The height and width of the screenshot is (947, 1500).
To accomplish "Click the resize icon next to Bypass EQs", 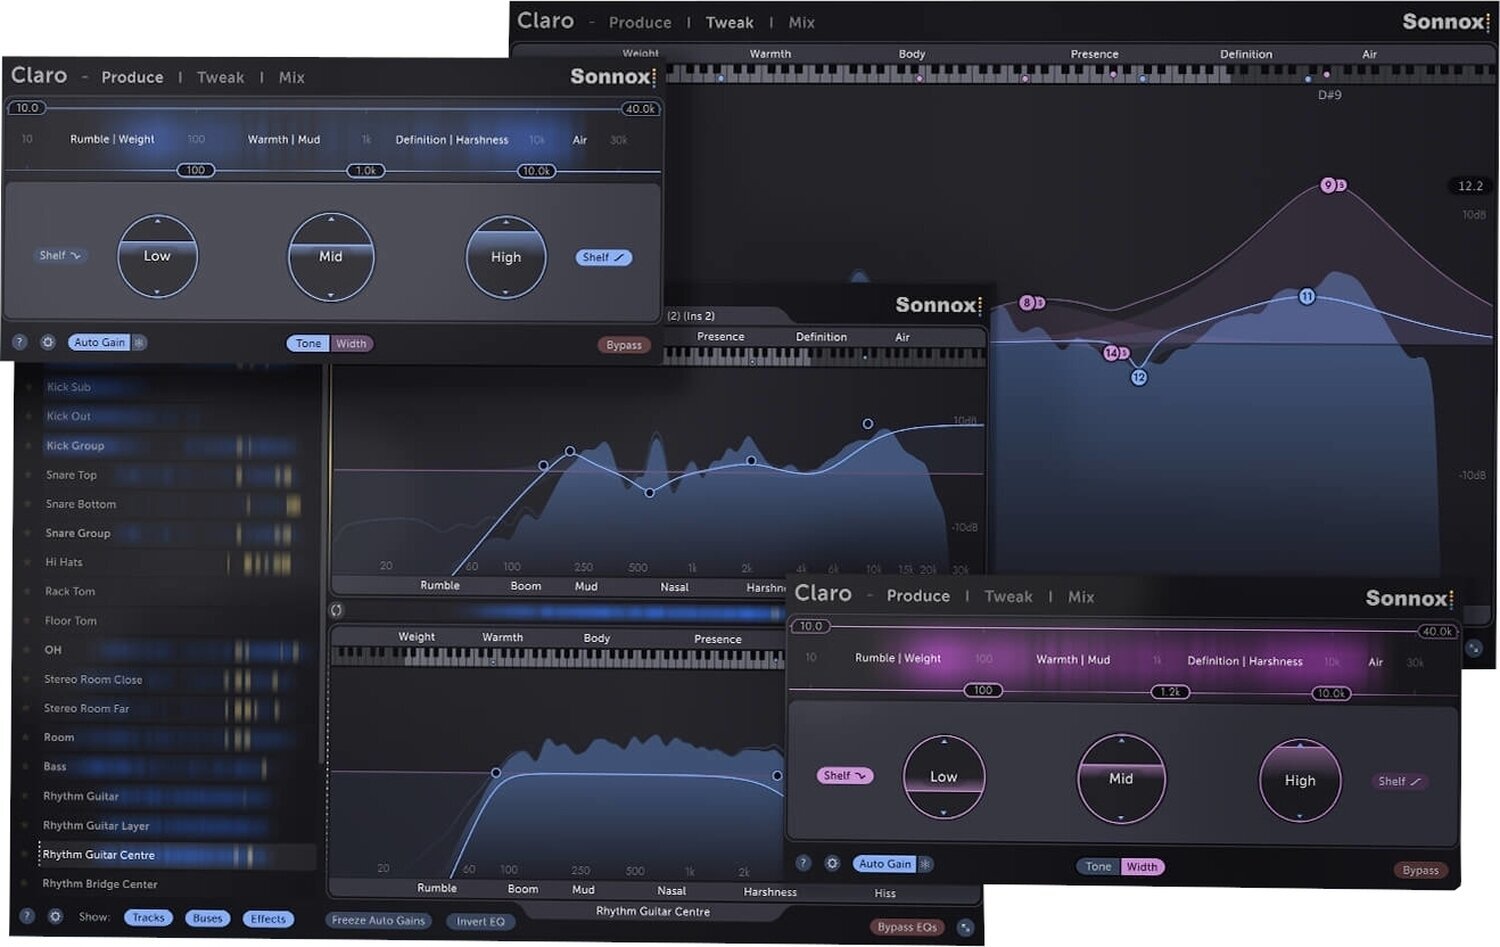I will click(x=965, y=928).
